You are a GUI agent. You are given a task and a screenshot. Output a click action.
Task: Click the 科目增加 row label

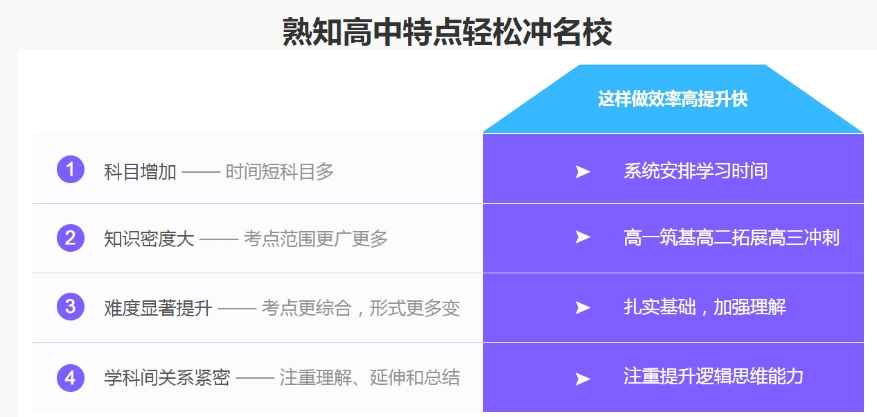pyautogui.click(x=140, y=171)
